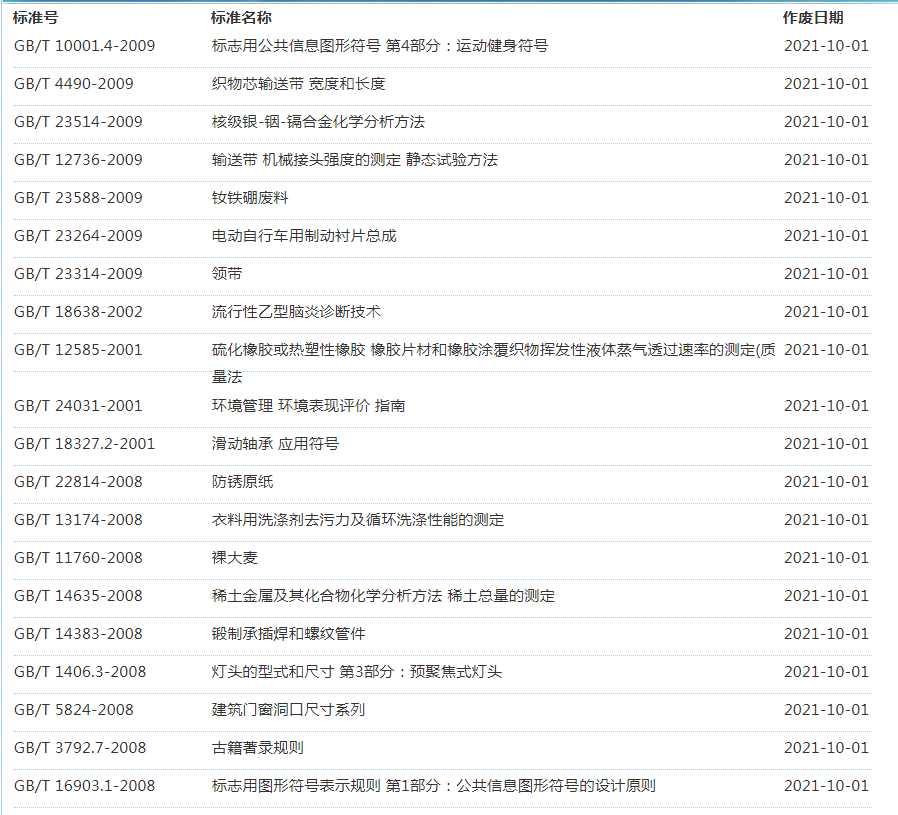This screenshot has width=898, height=815.
Task: Click standard number GB/T 12585-2001
Action: (x=78, y=350)
